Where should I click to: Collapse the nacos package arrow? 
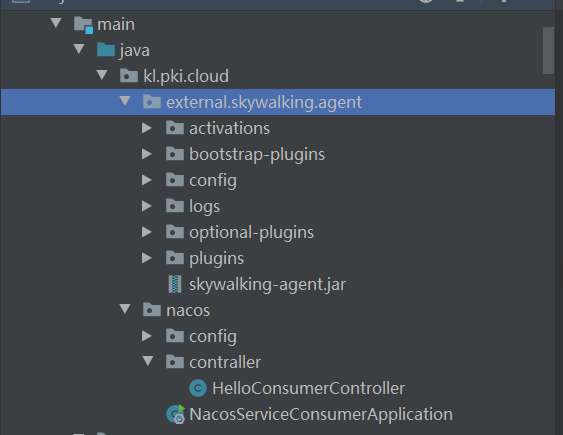[x=125, y=309]
